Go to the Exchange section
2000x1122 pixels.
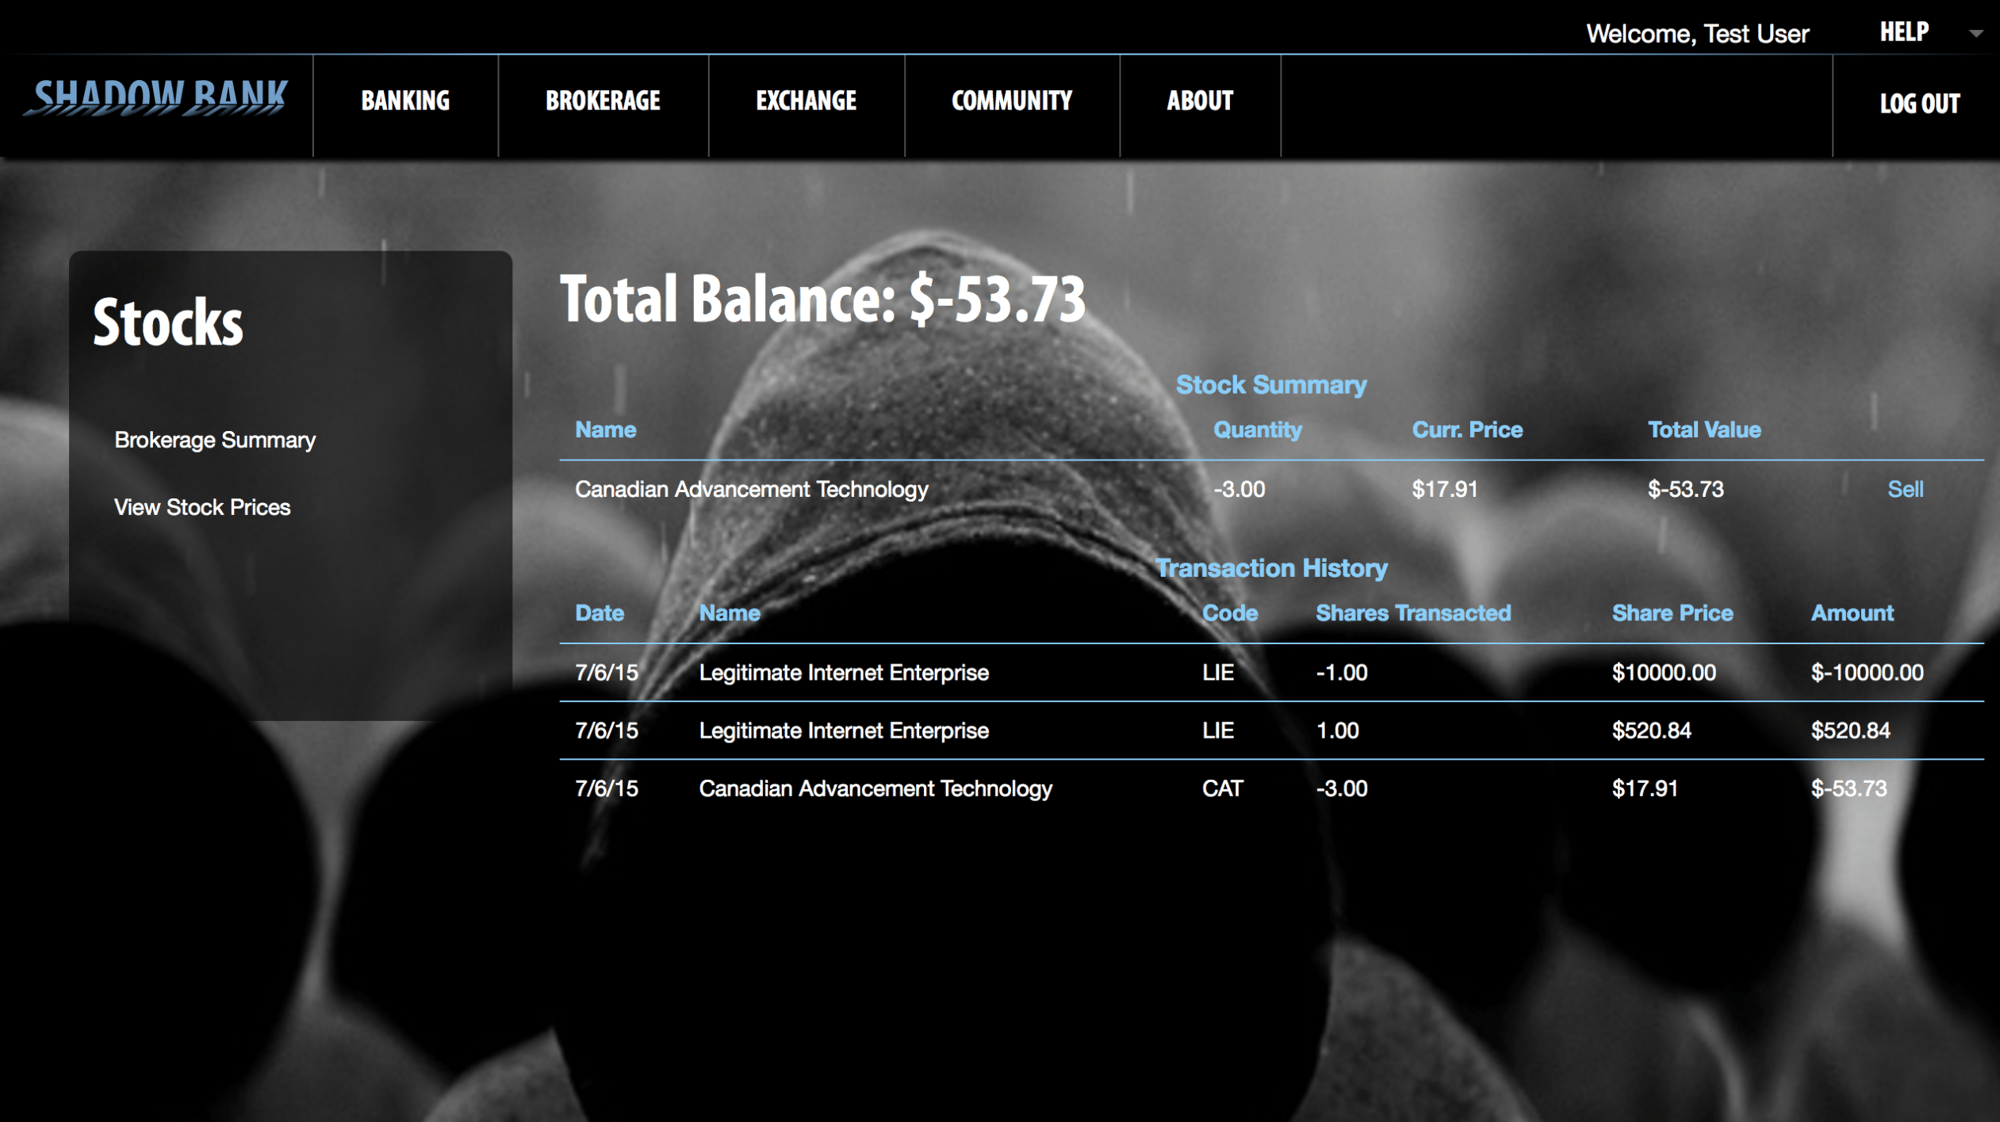[806, 101]
